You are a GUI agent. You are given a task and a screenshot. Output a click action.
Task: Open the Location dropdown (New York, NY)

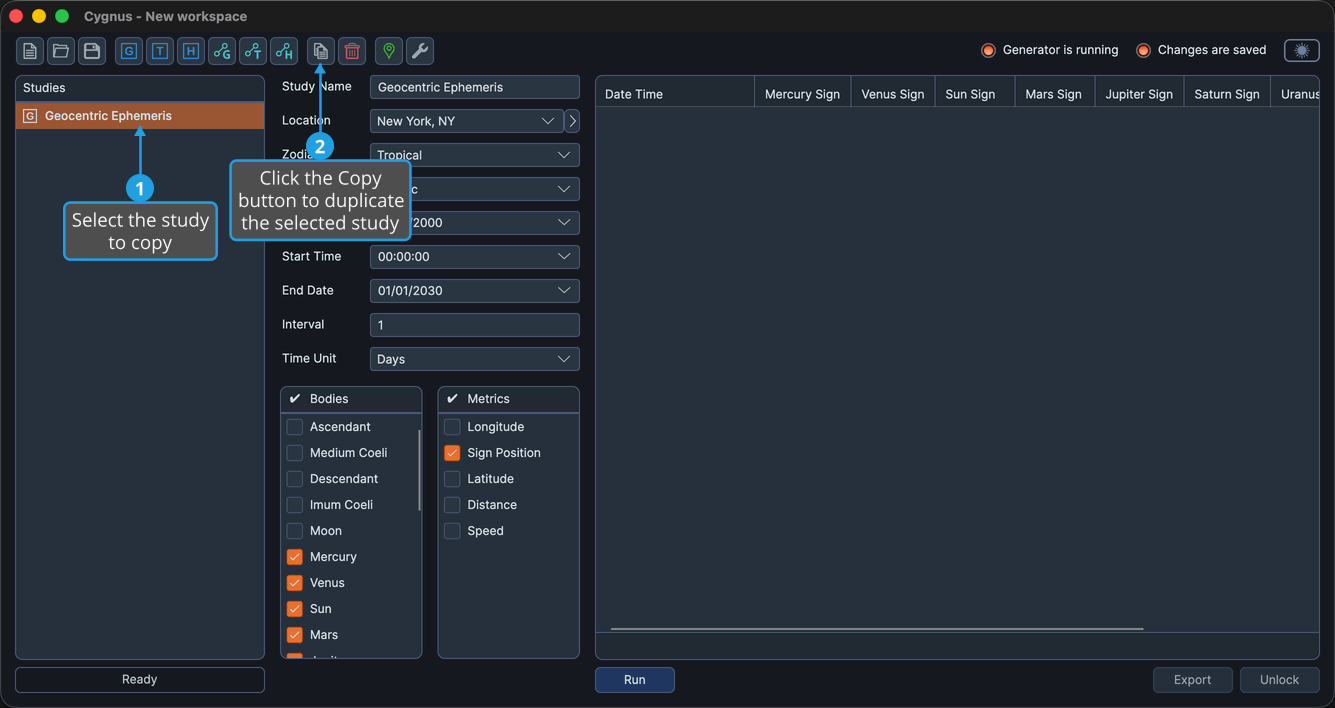pos(467,121)
